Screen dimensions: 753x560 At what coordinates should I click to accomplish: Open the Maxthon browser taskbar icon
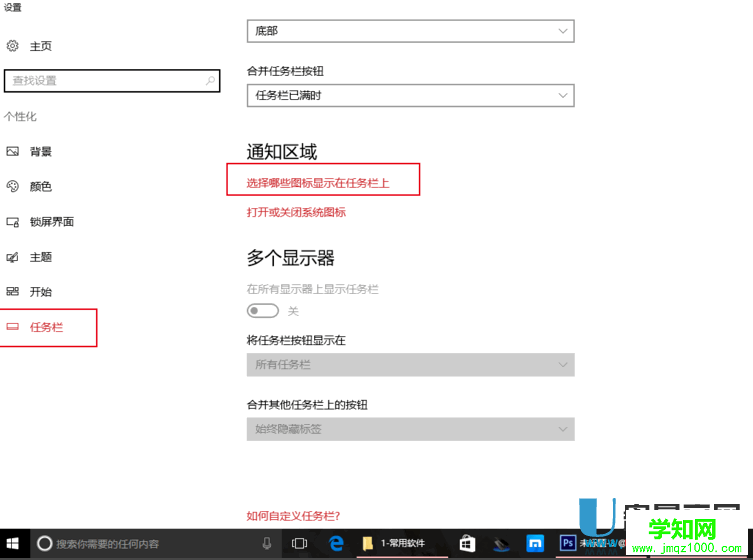click(534, 544)
